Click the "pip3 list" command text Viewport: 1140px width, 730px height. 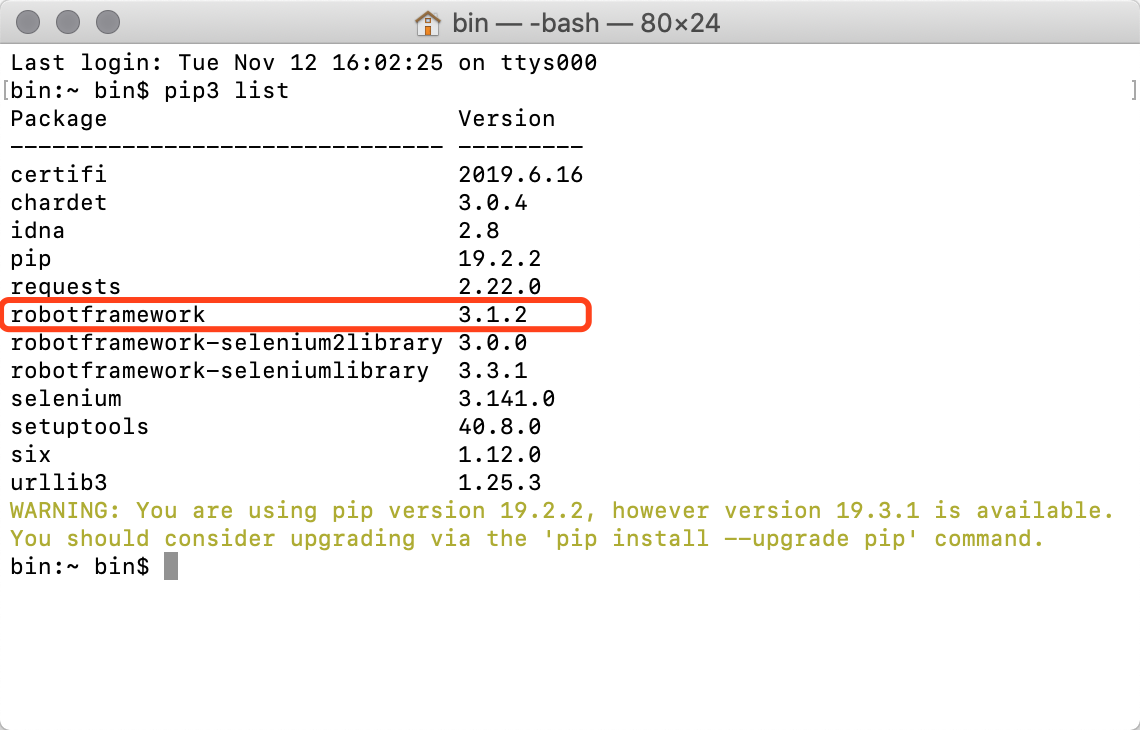(227, 91)
